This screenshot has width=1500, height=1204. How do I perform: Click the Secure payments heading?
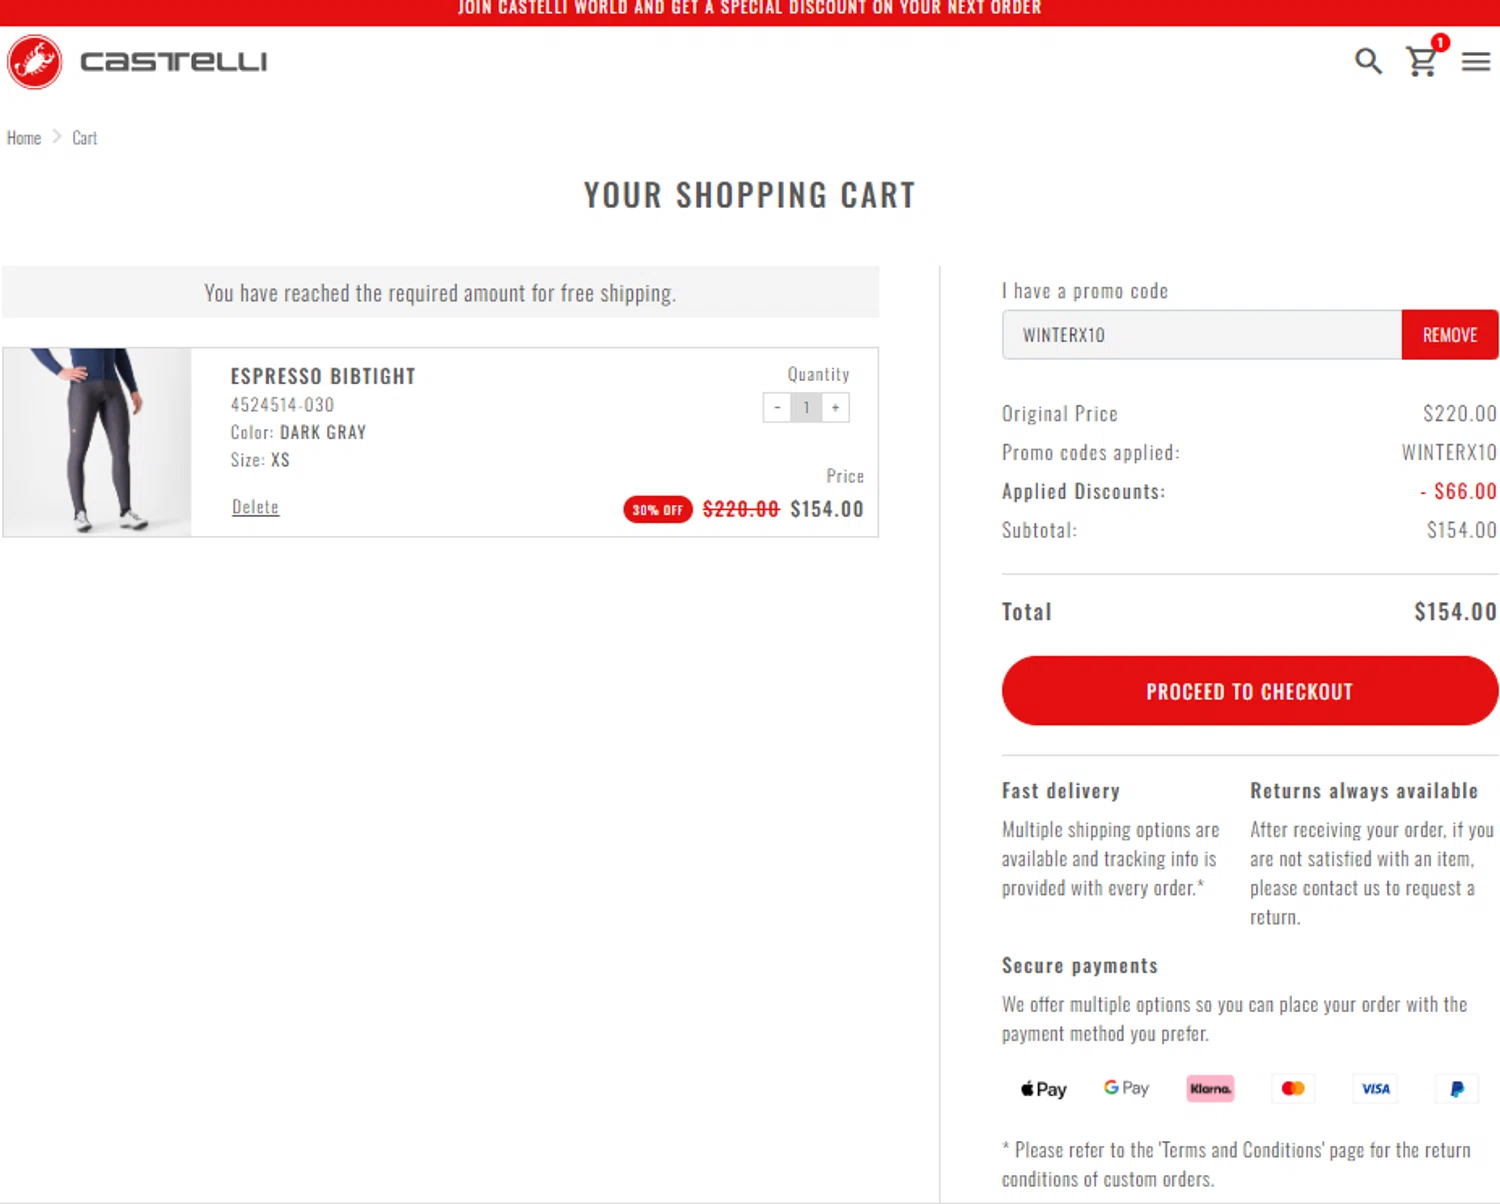point(1080,966)
